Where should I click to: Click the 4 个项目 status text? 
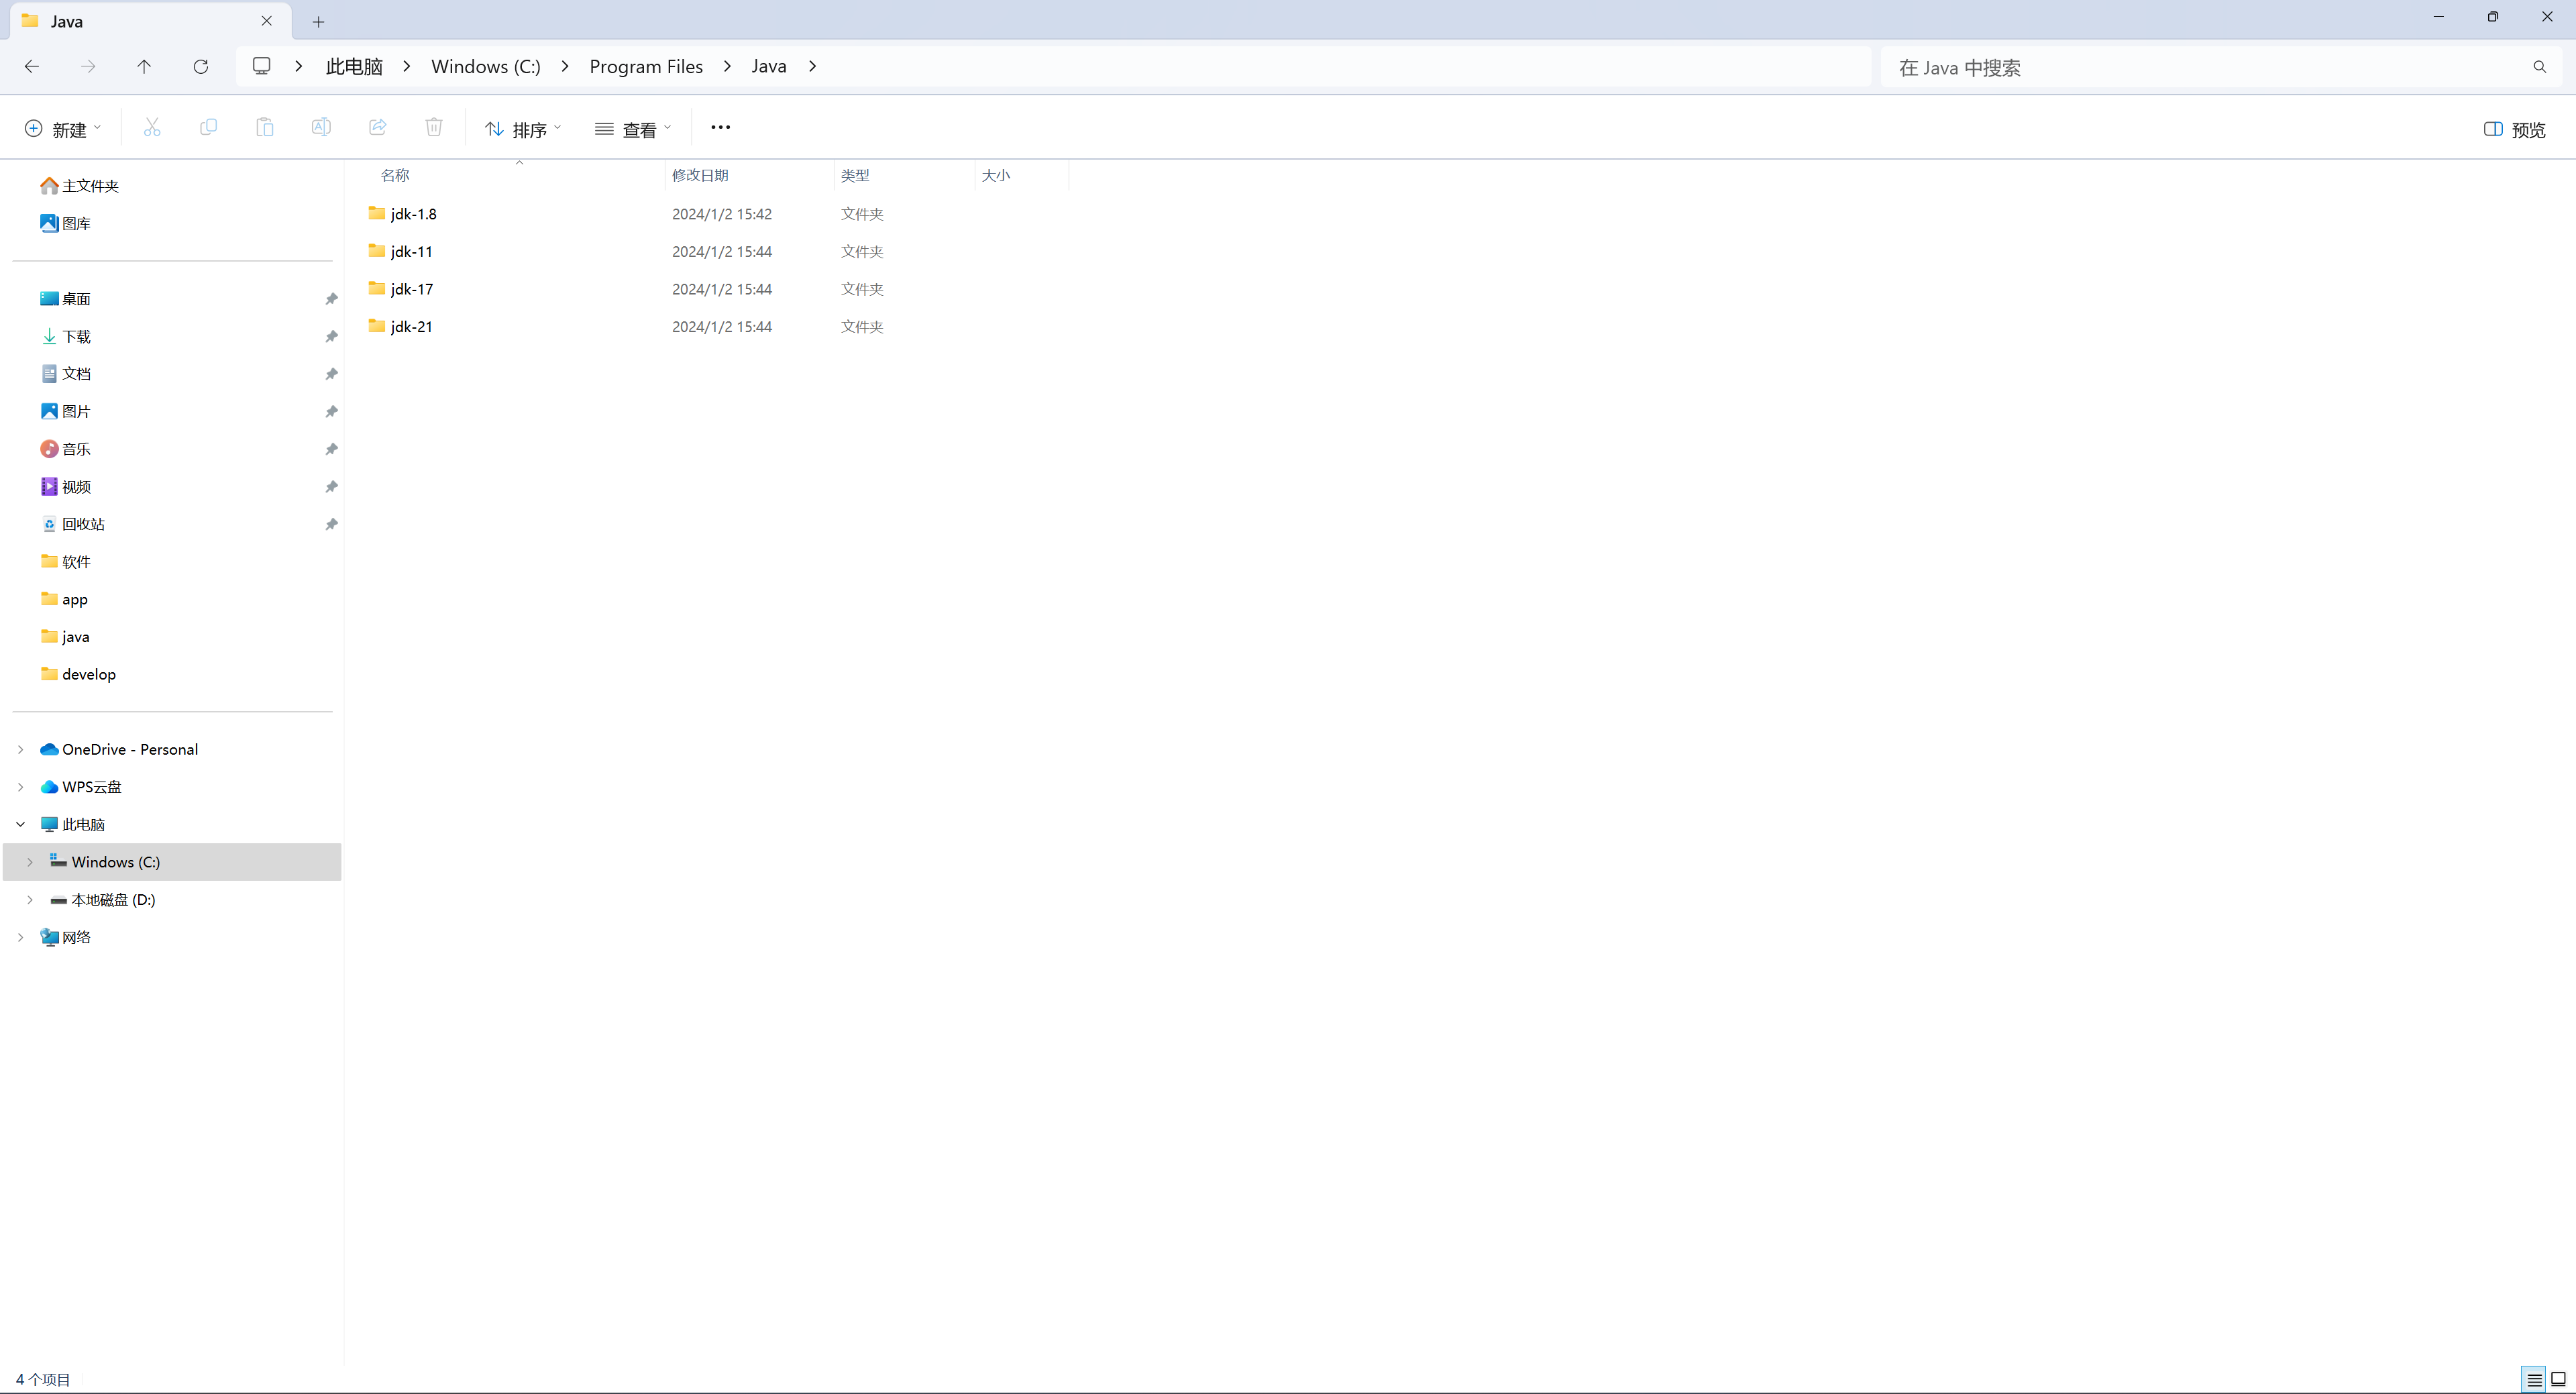coord(43,1380)
